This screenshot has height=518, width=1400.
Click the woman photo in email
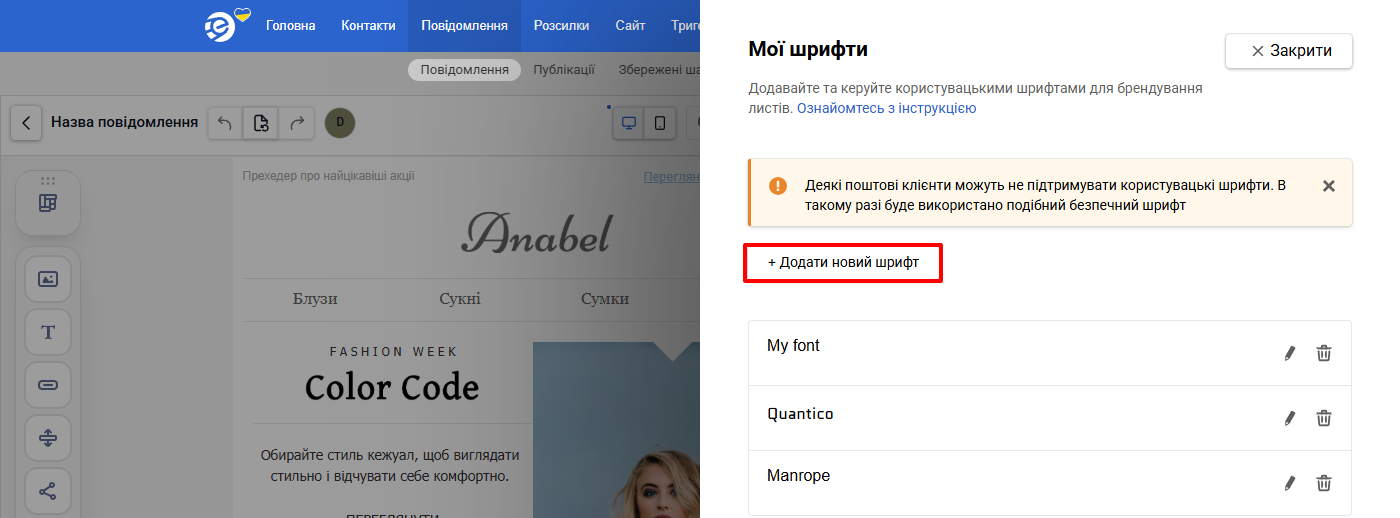(x=616, y=430)
